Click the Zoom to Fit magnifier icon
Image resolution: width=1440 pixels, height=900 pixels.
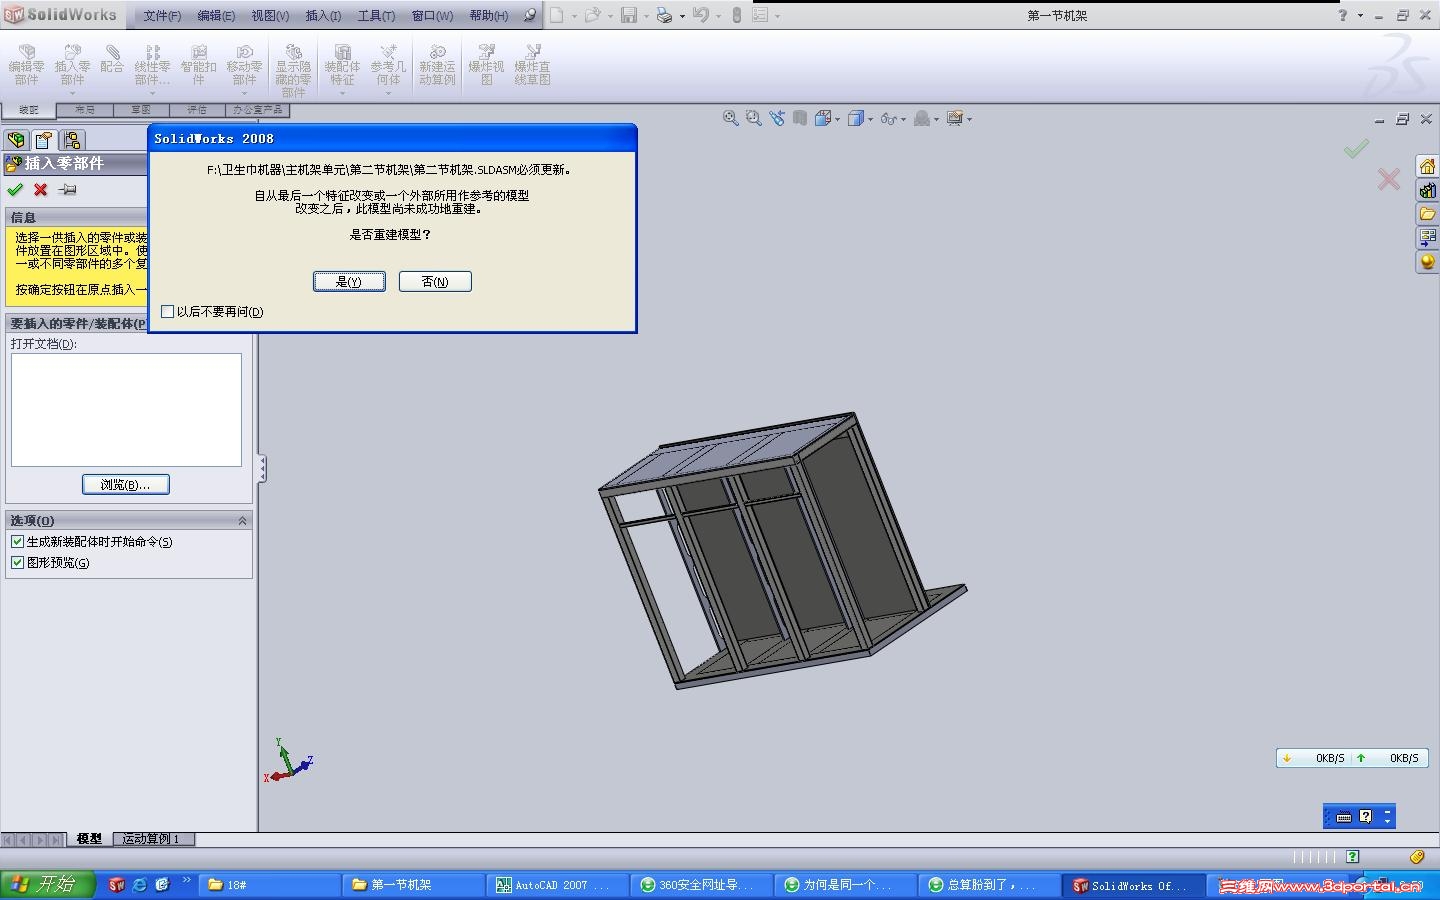[731, 118]
